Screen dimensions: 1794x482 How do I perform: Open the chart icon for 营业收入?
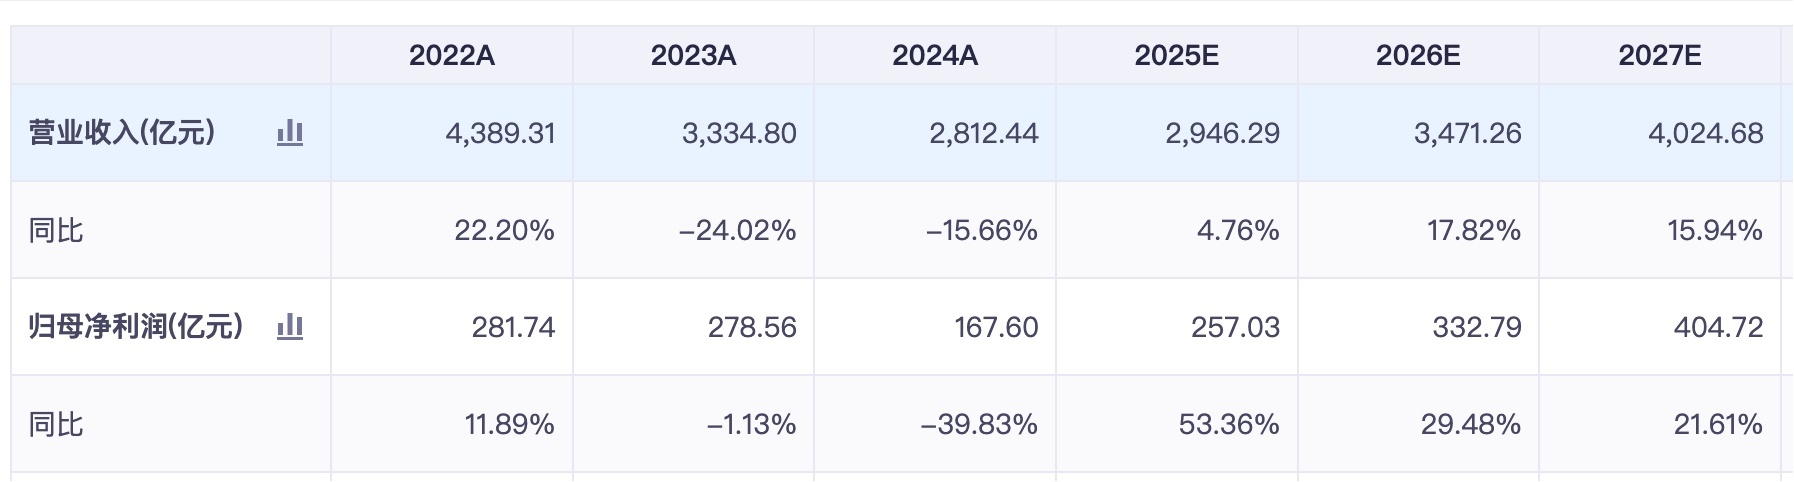pyautogui.click(x=290, y=133)
